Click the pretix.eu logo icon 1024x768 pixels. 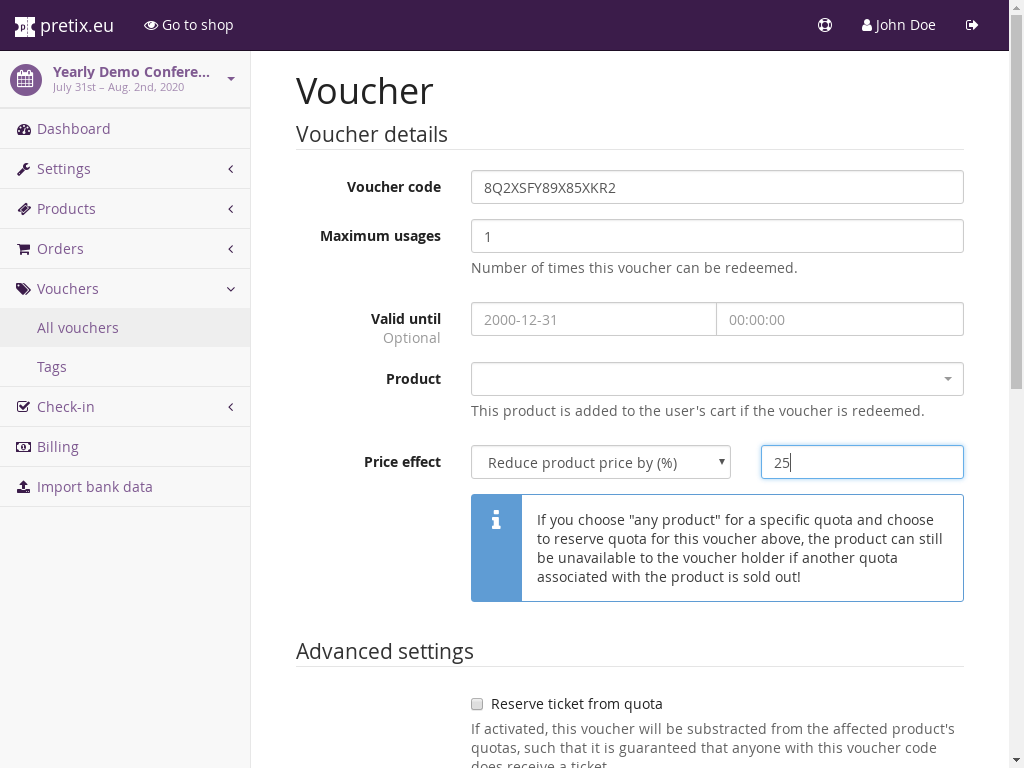click(24, 26)
